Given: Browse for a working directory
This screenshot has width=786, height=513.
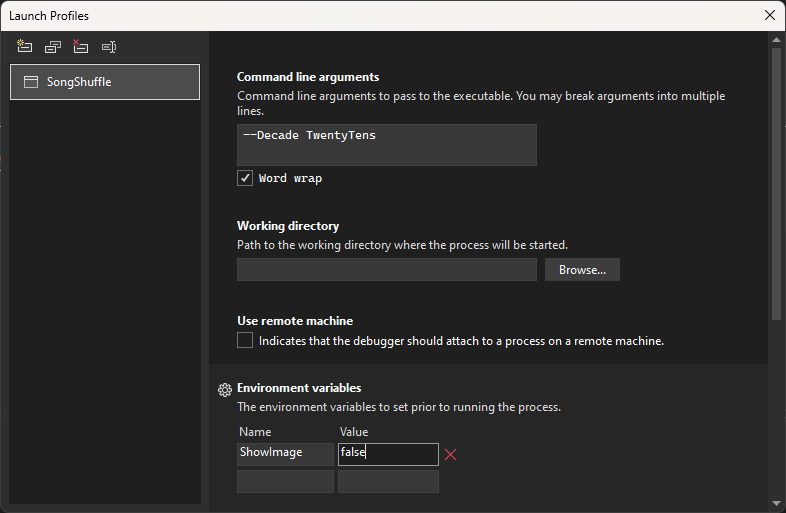Looking at the screenshot, I should [x=582, y=270].
